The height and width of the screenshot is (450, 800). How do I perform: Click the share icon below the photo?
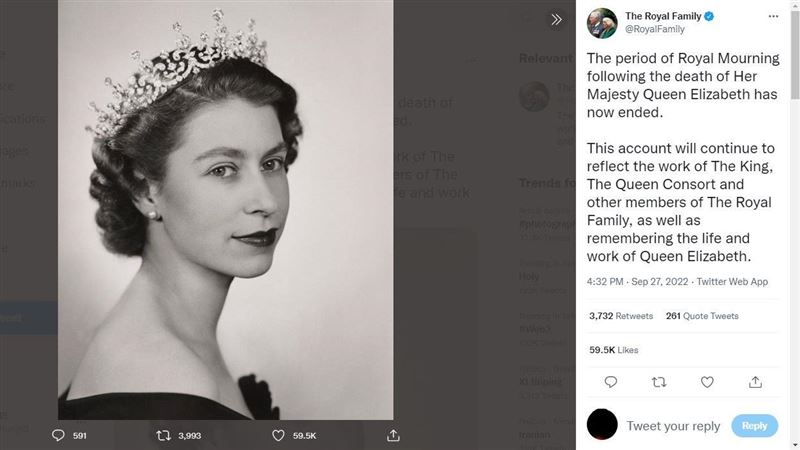393,436
